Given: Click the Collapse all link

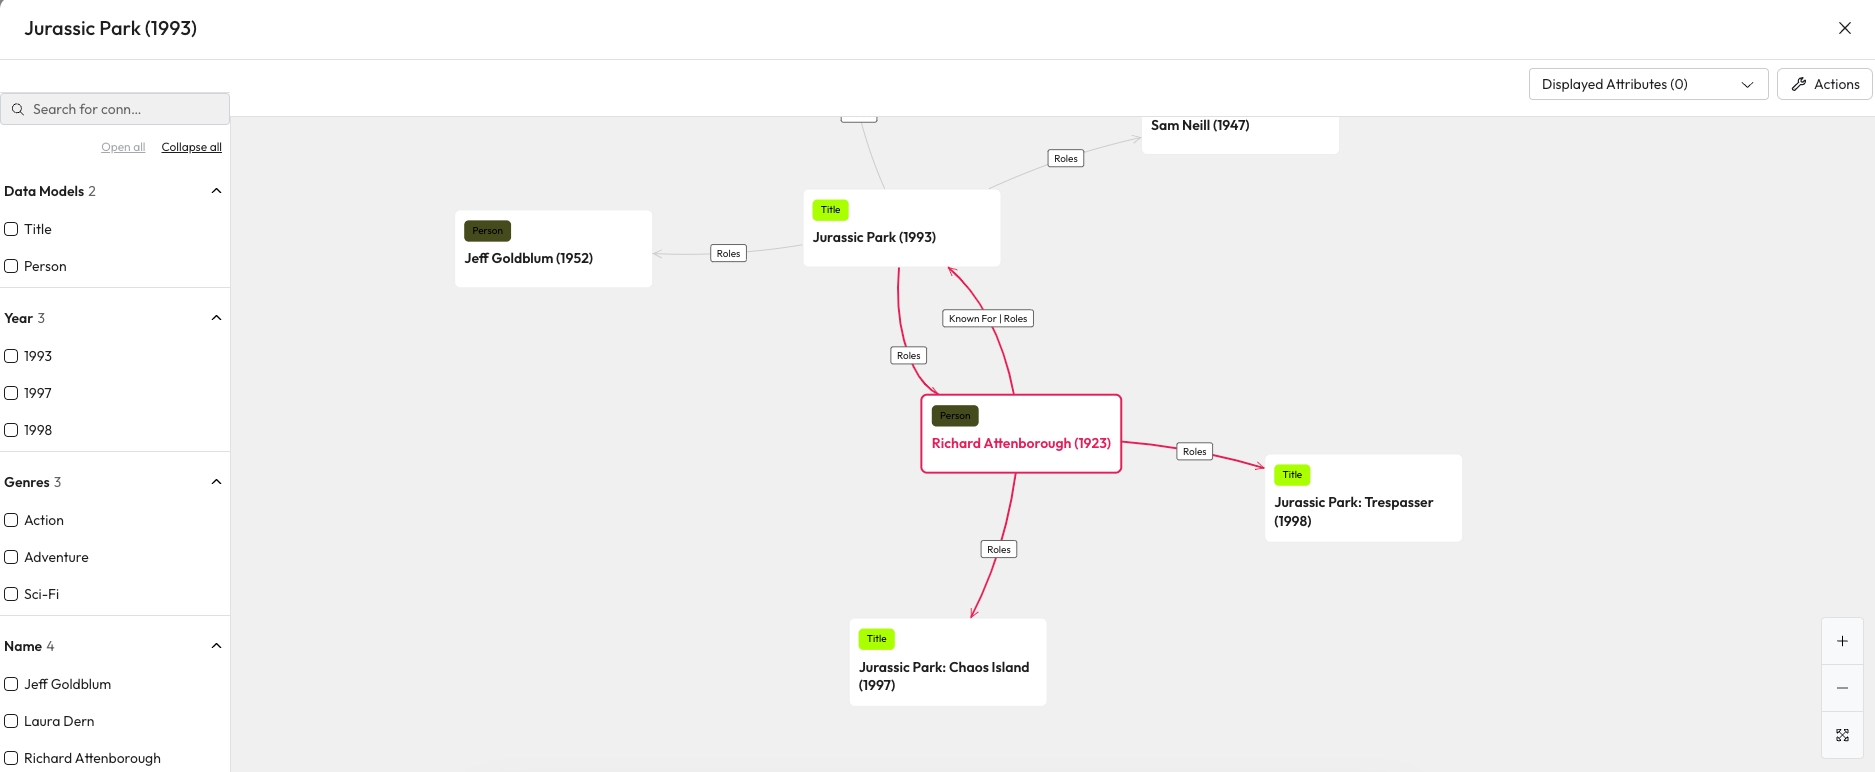Looking at the screenshot, I should (x=191, y=147).
